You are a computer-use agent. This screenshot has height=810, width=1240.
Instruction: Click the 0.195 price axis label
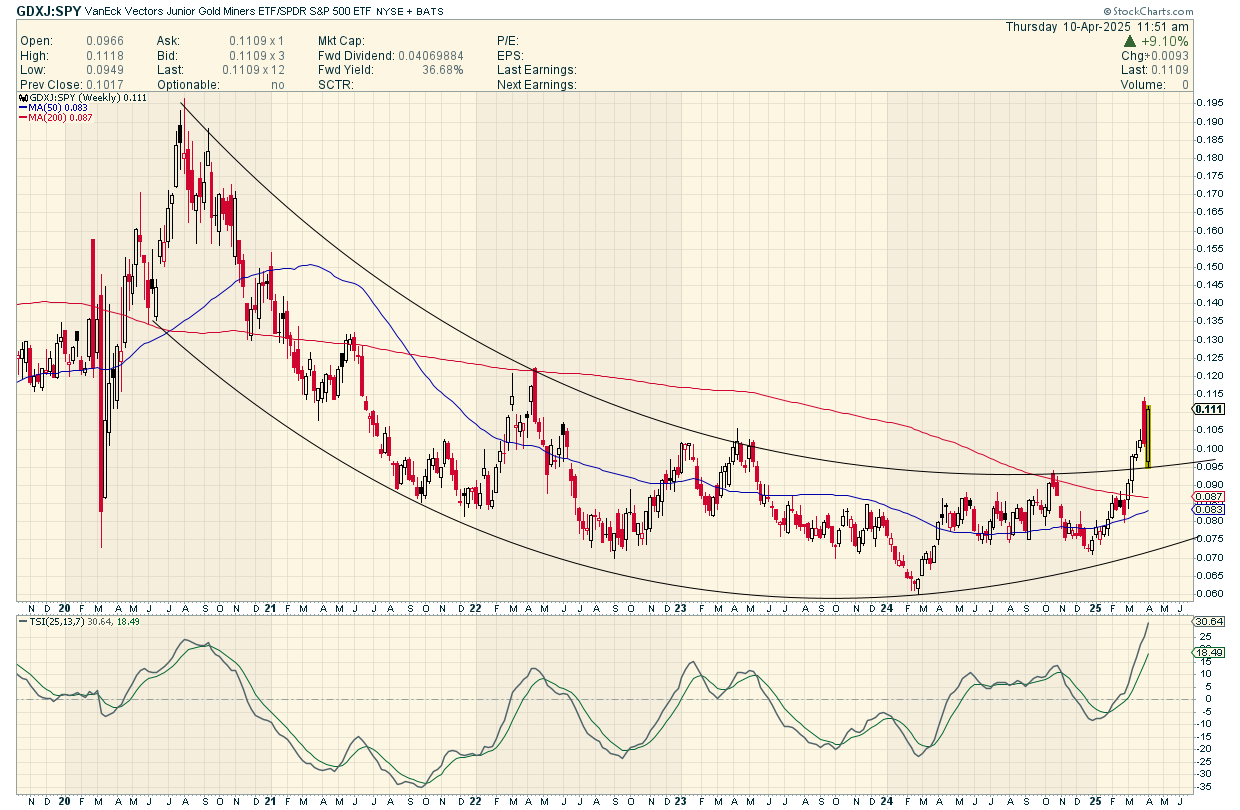pos(1209,103)
